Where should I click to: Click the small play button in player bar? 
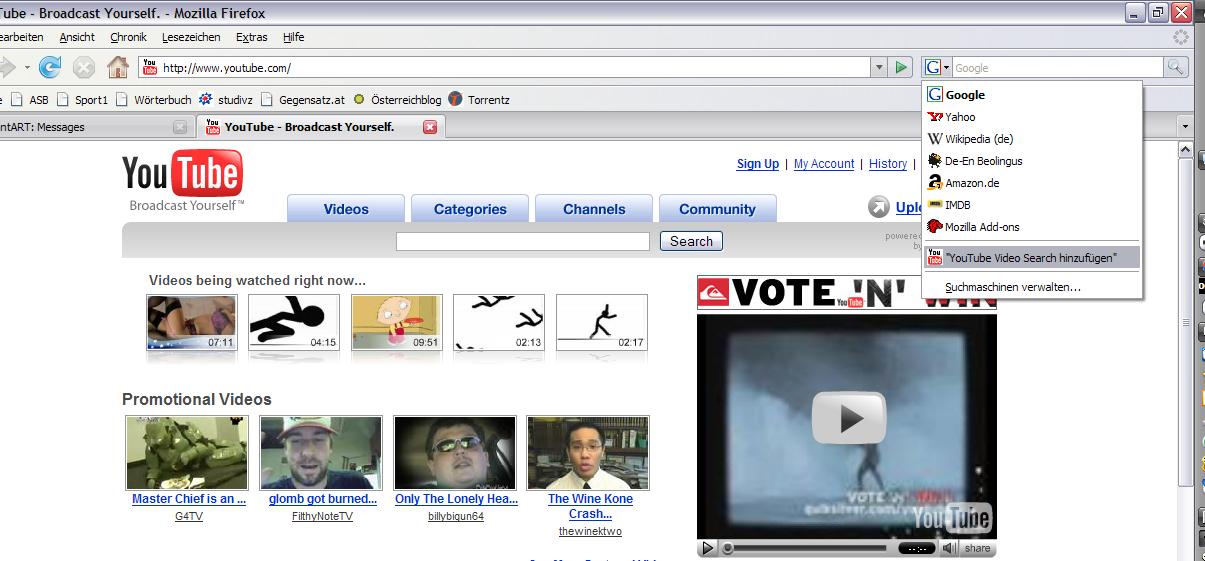pyautogui.click(x=708, y=548)
